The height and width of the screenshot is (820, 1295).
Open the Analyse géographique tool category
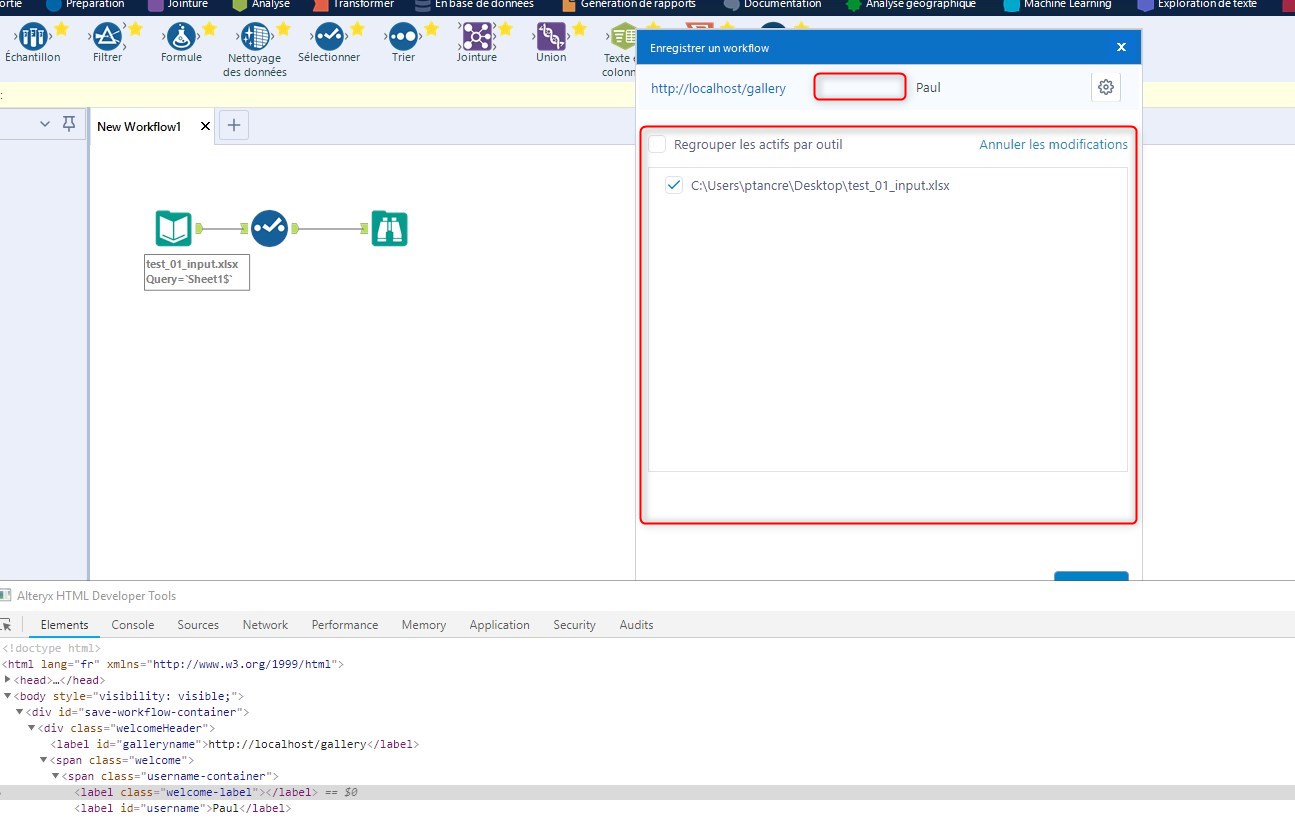click(911, 4)
